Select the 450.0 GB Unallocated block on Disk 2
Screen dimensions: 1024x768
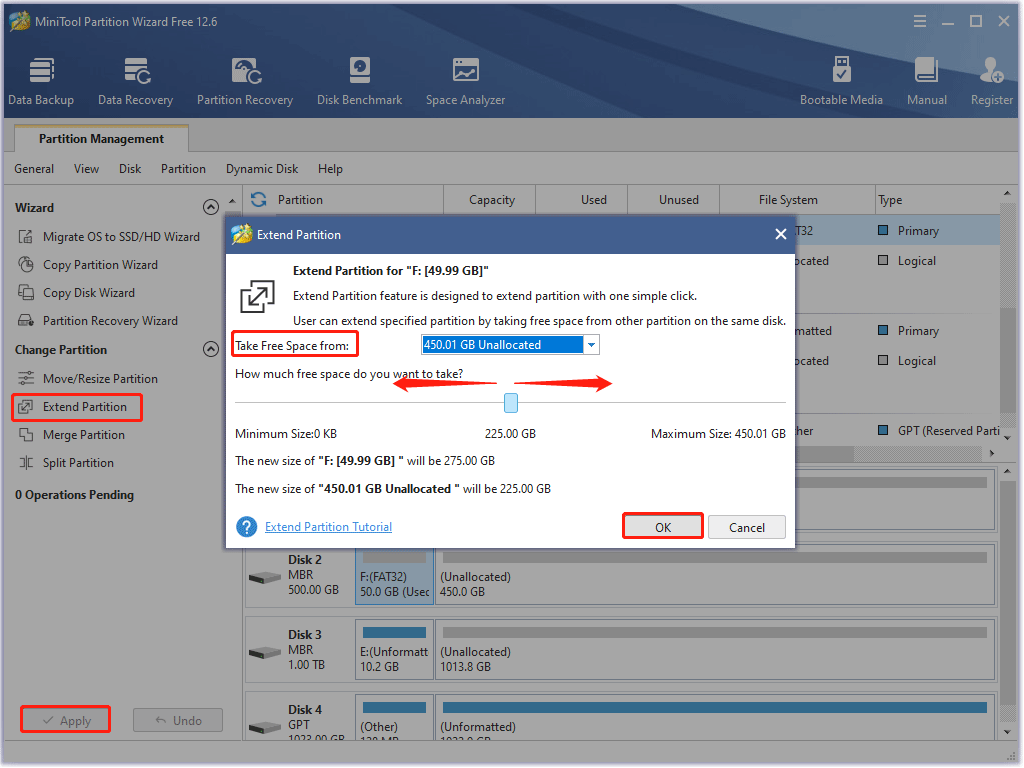[715, 577]
